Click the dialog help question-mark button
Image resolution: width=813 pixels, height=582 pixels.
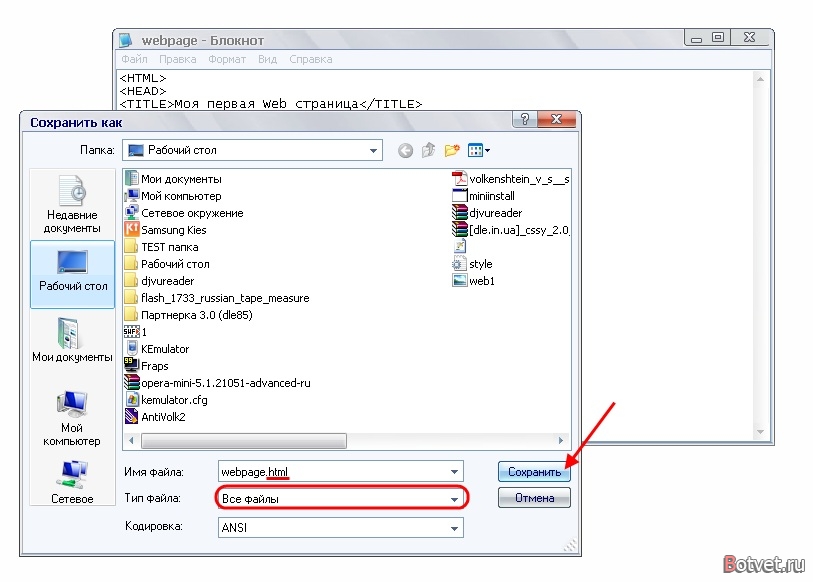tap(525, 119)
